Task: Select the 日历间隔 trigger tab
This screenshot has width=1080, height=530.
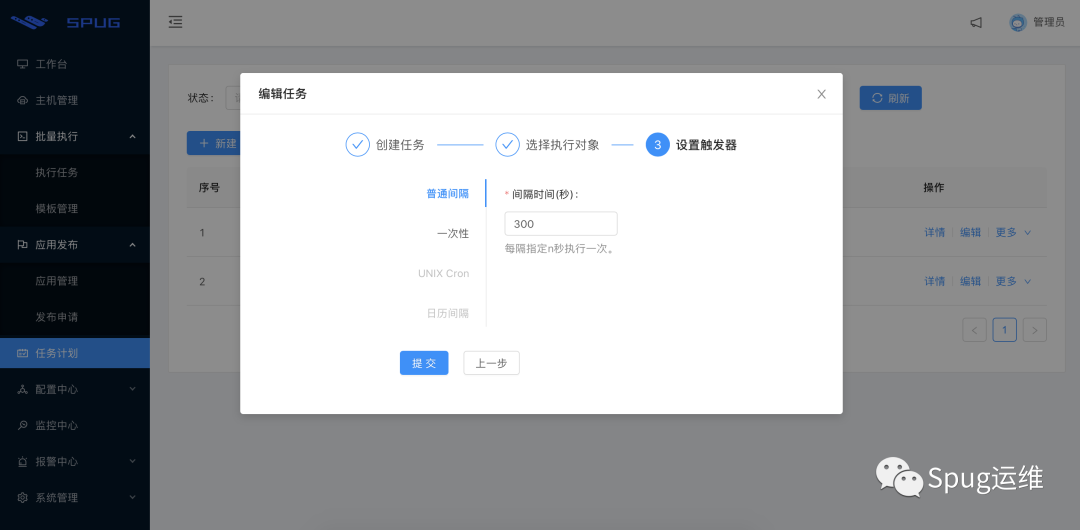Action: 448,314
